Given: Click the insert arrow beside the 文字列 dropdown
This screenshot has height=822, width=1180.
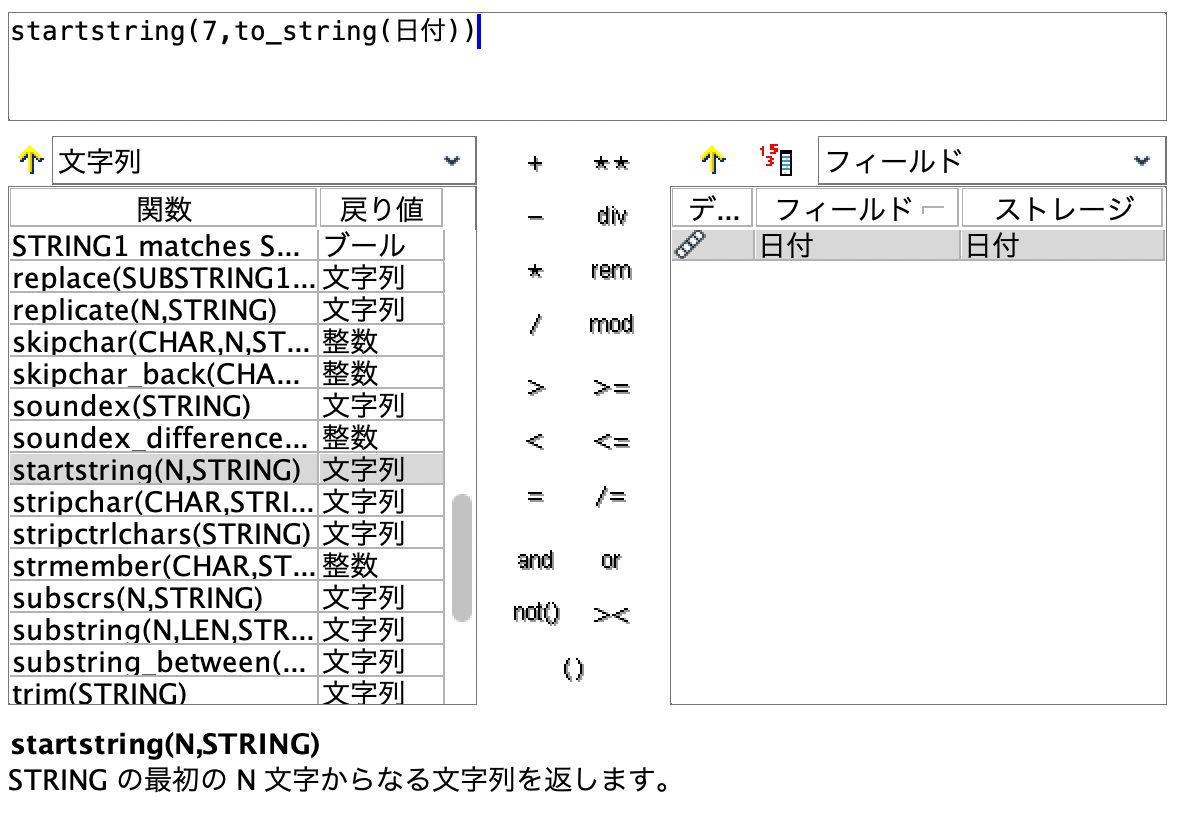Looking at the screenshot, I should tap(32, 160).
